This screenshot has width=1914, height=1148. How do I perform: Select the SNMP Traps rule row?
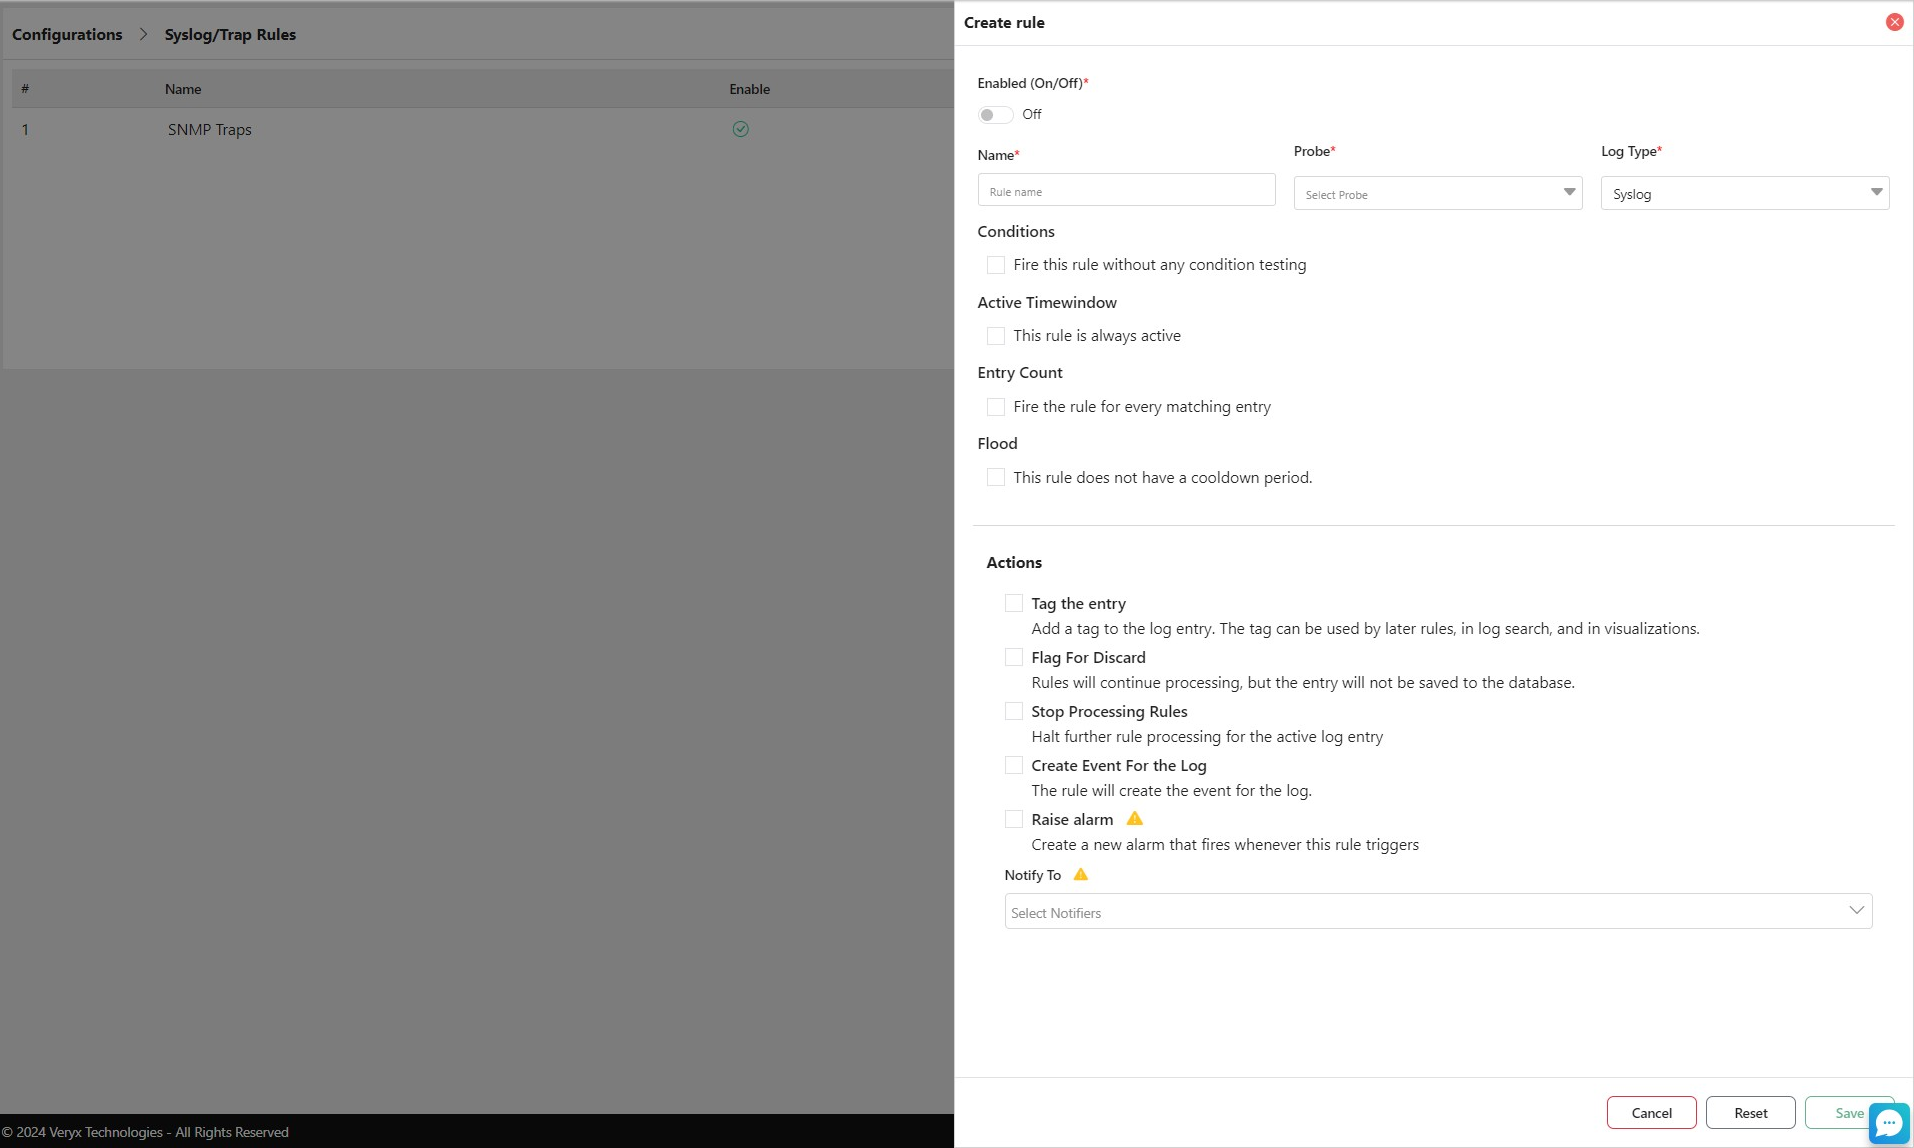(x=210, y=130)
